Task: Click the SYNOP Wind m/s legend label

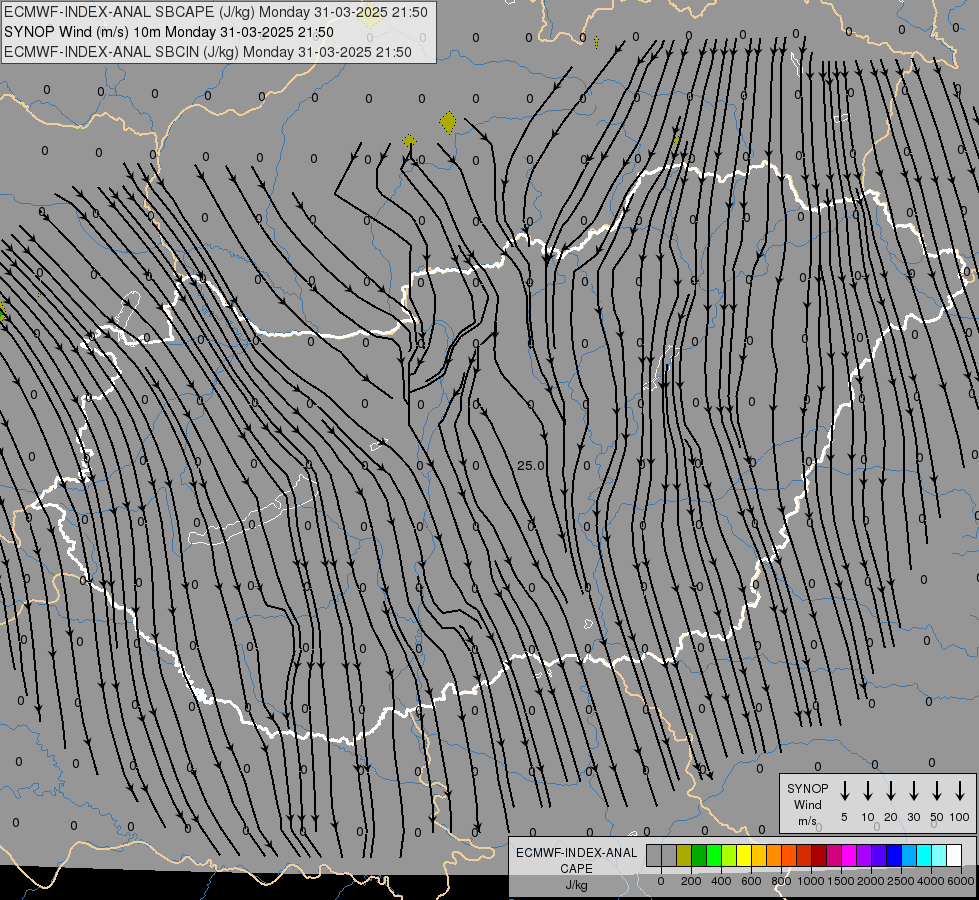Action: (807, 804)
